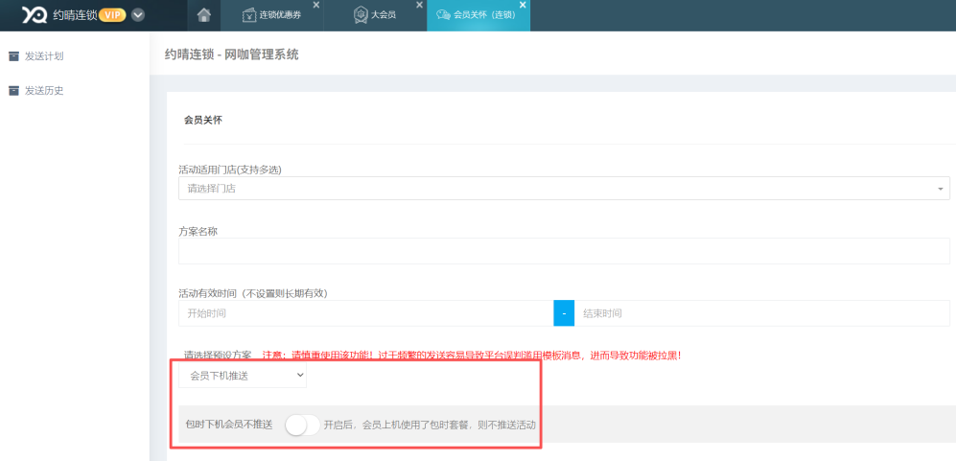The width and height of the screenshot is (956, 462).
Task: Switch to the 大会员 tab
Action: click(x=374, y=15)
